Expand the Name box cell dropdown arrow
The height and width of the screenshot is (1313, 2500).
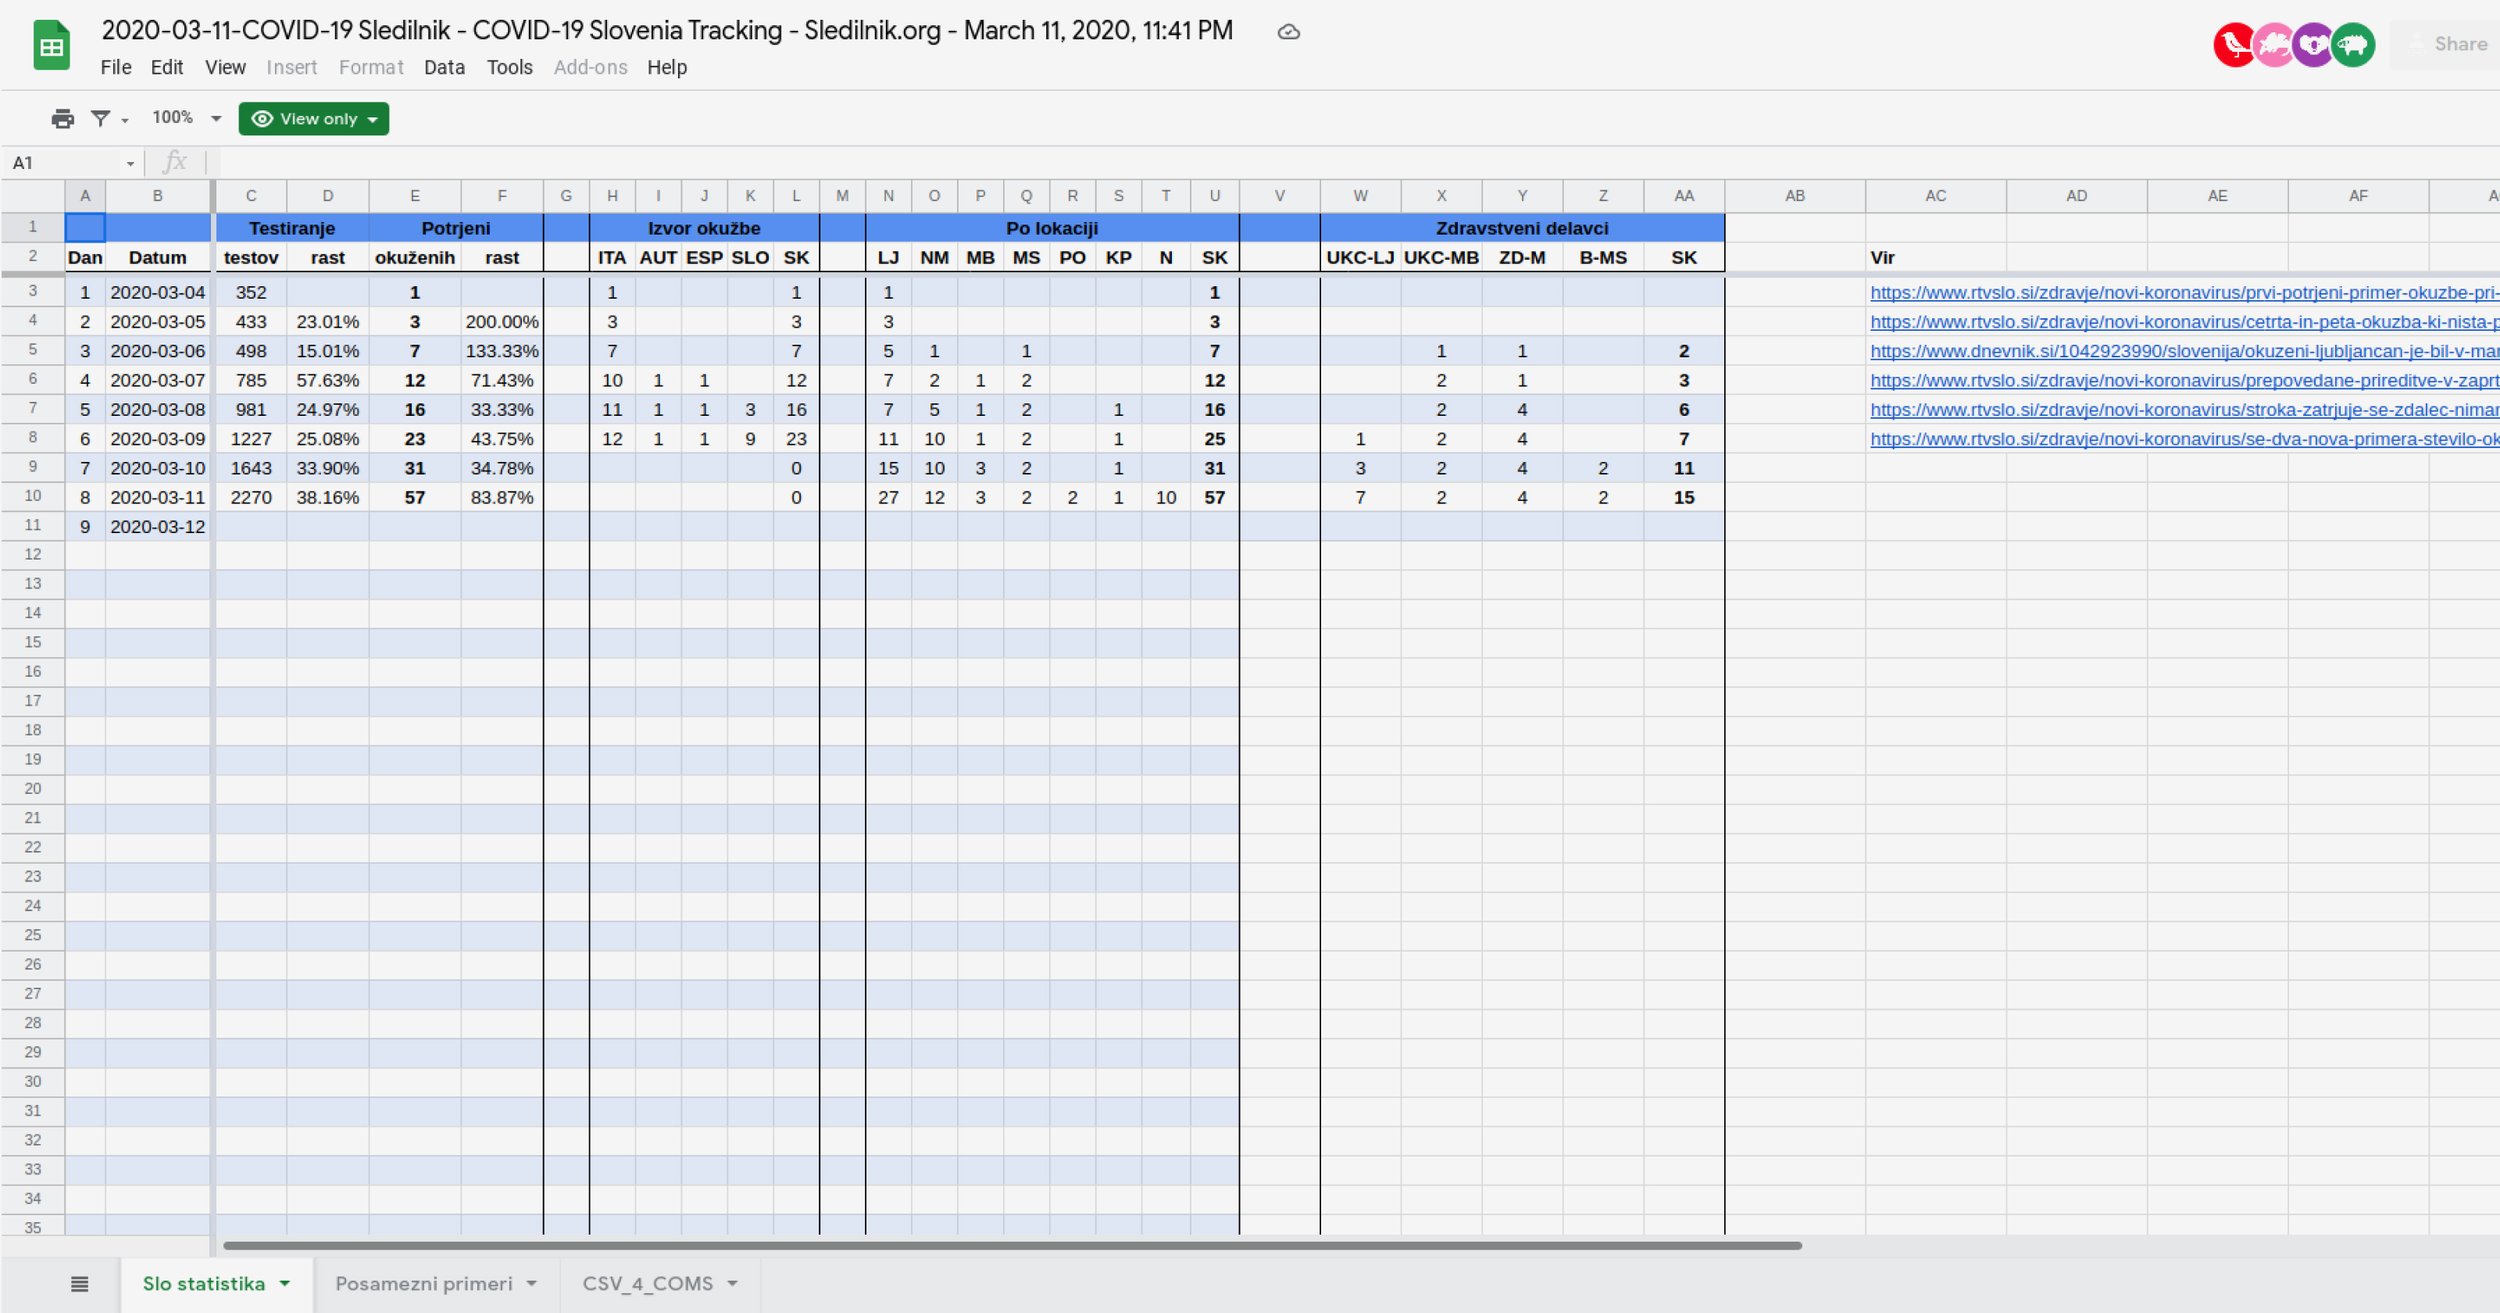(130, 163)
